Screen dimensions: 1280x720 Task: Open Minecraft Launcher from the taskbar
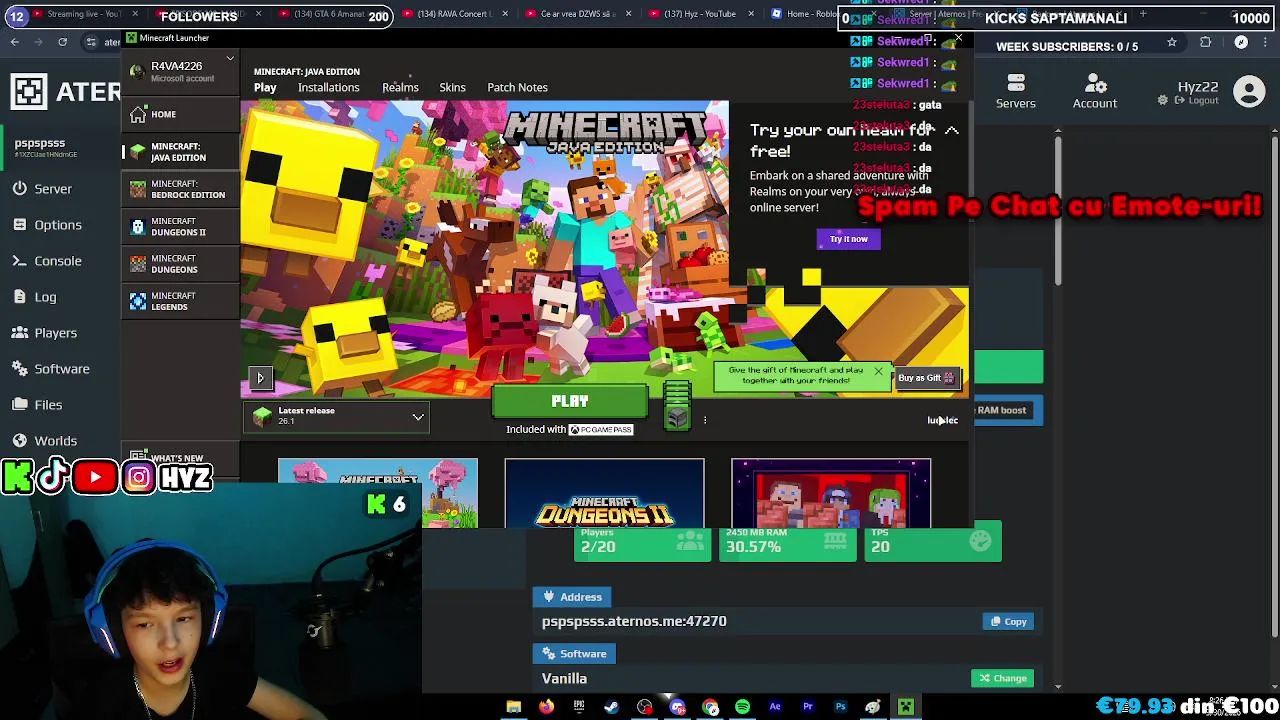(906, 707)
